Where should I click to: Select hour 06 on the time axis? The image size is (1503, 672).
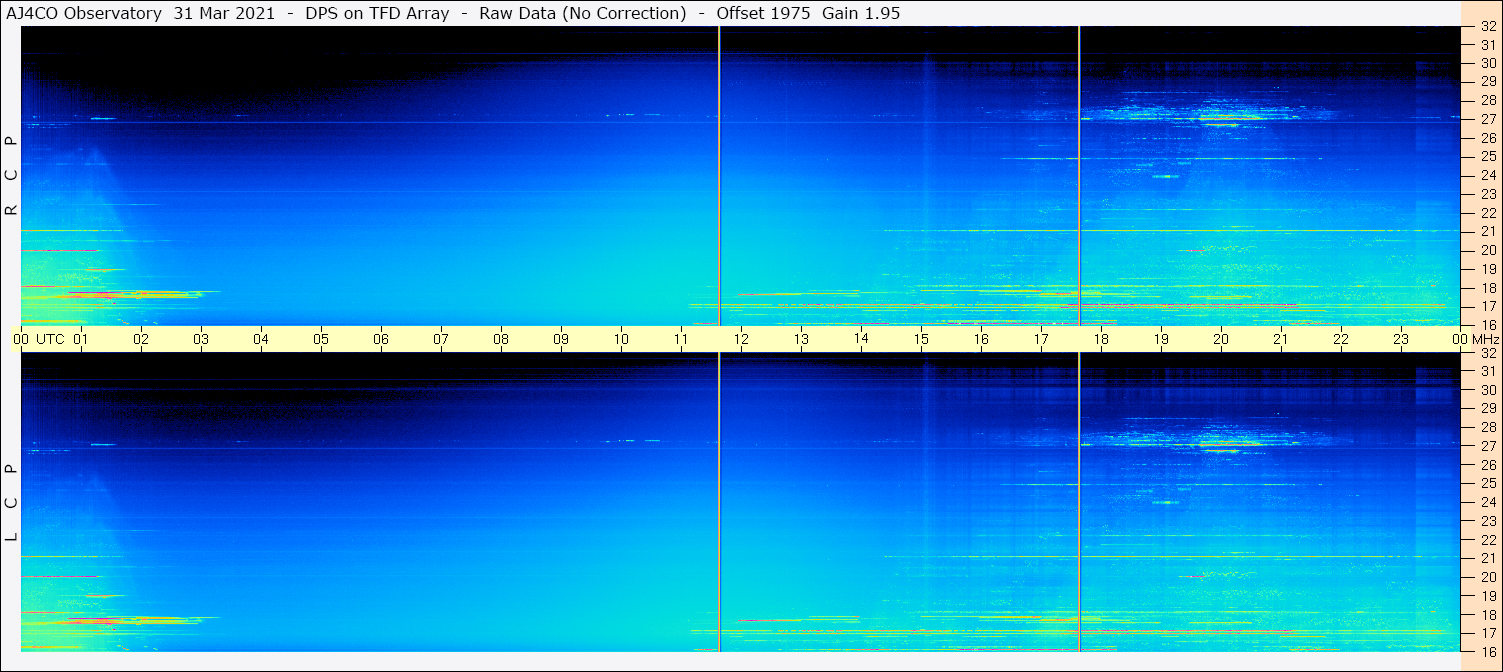coord(381,339)
